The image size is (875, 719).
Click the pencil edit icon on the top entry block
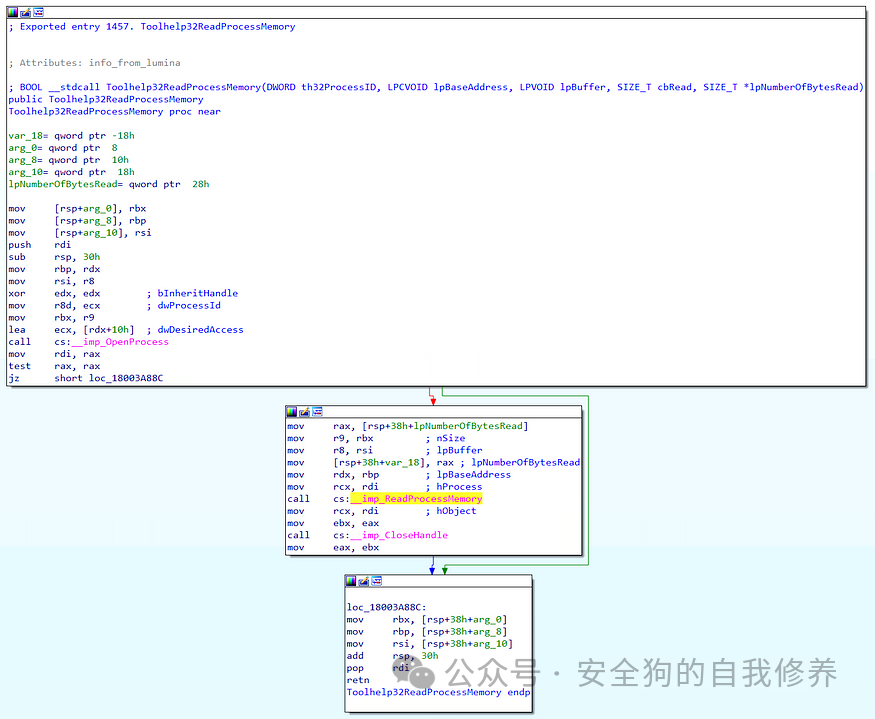26,12
